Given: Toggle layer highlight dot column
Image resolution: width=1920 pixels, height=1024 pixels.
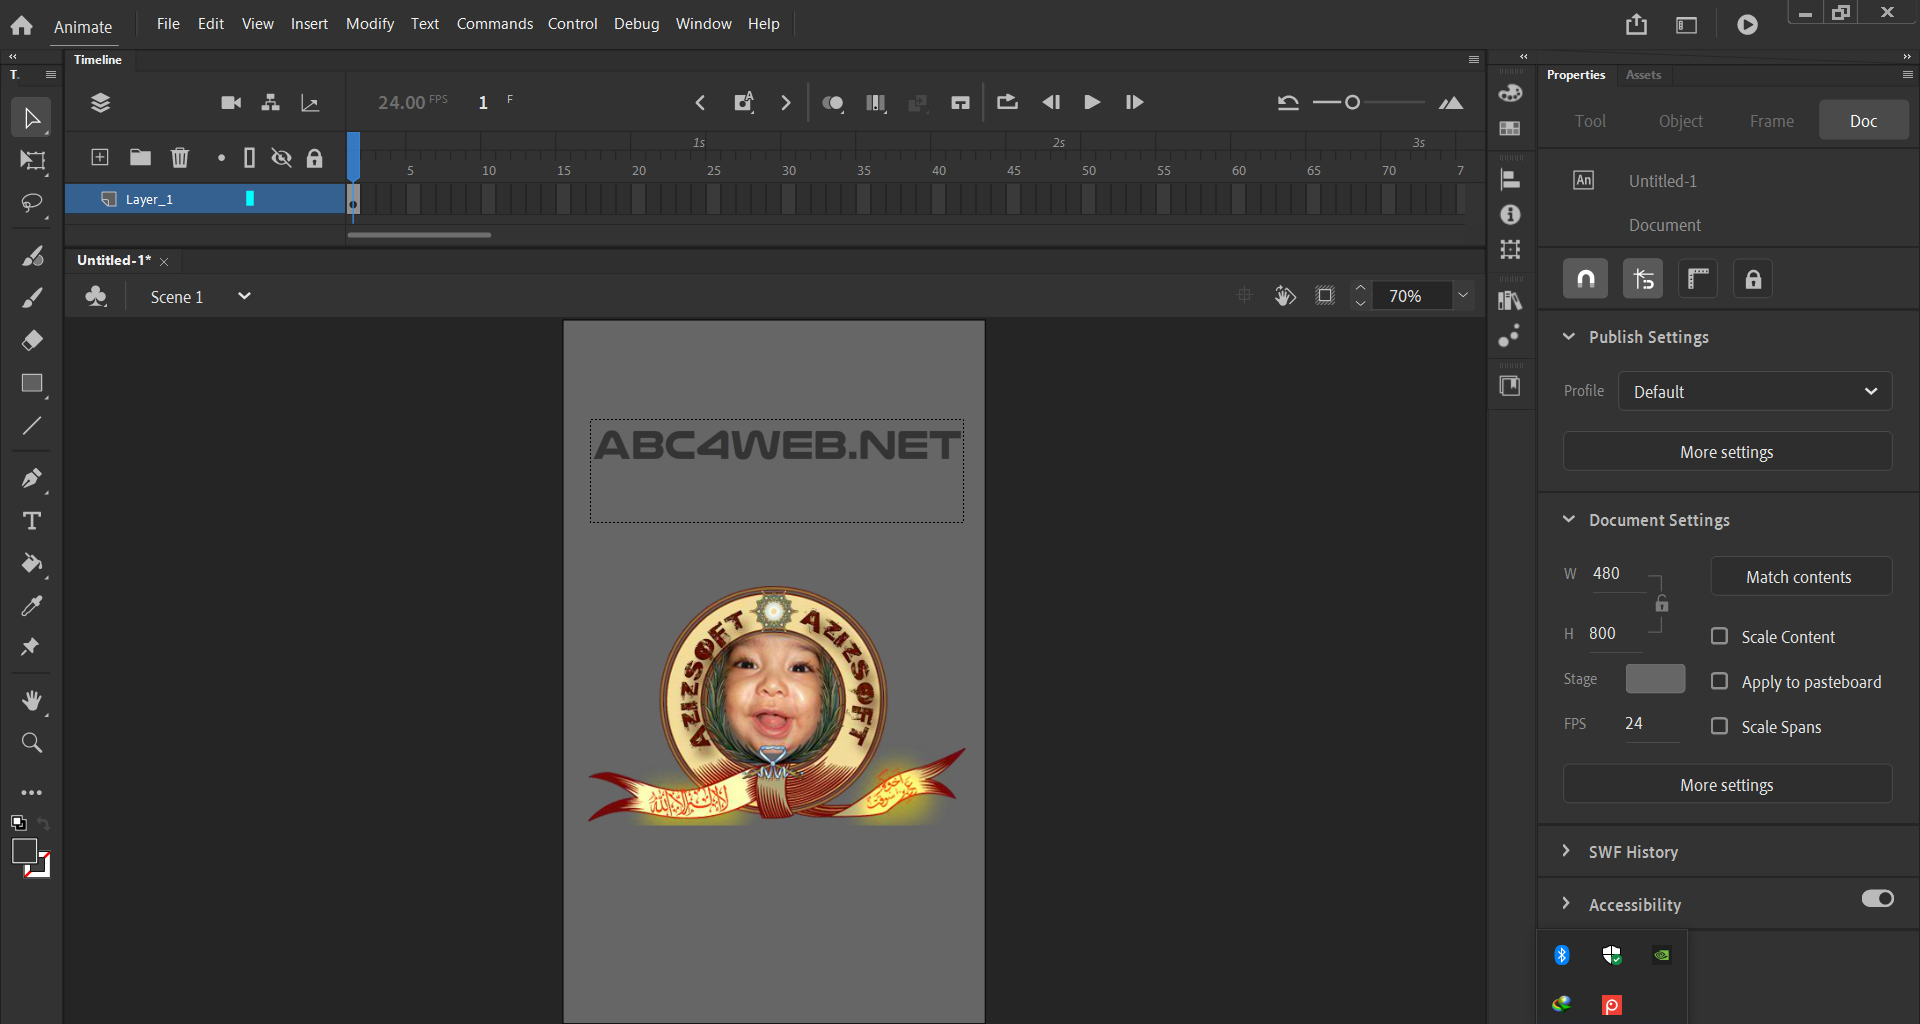Looking at the screenshot, I should point(221,157).
